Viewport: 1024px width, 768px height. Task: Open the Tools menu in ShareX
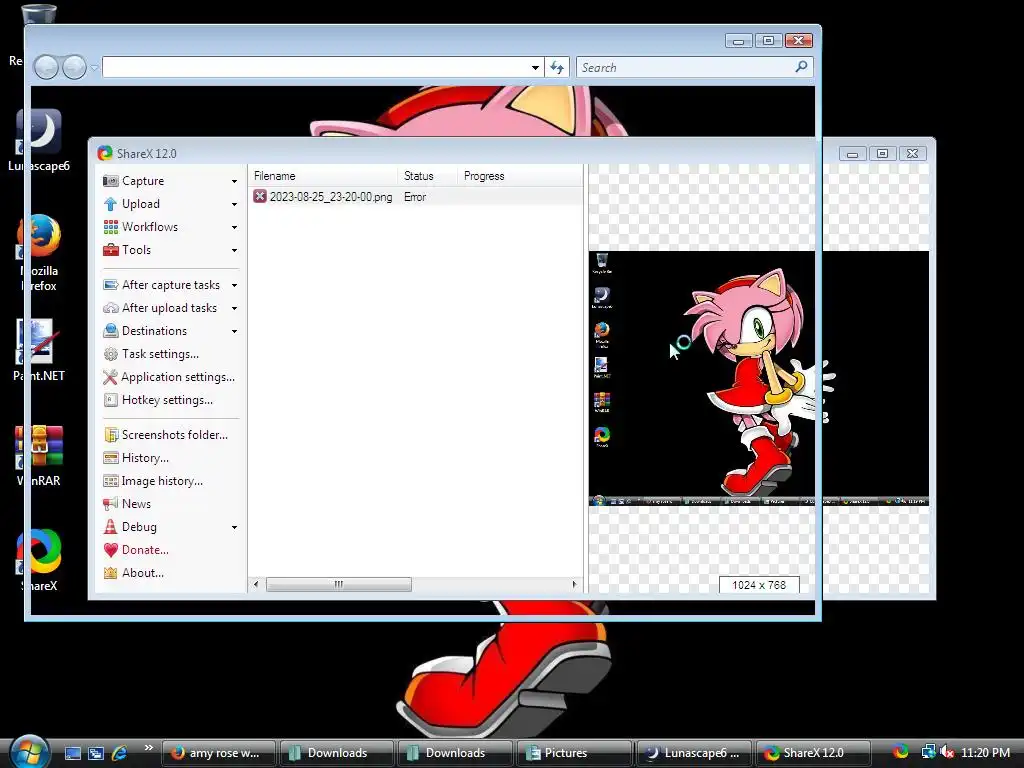[136, 249]
